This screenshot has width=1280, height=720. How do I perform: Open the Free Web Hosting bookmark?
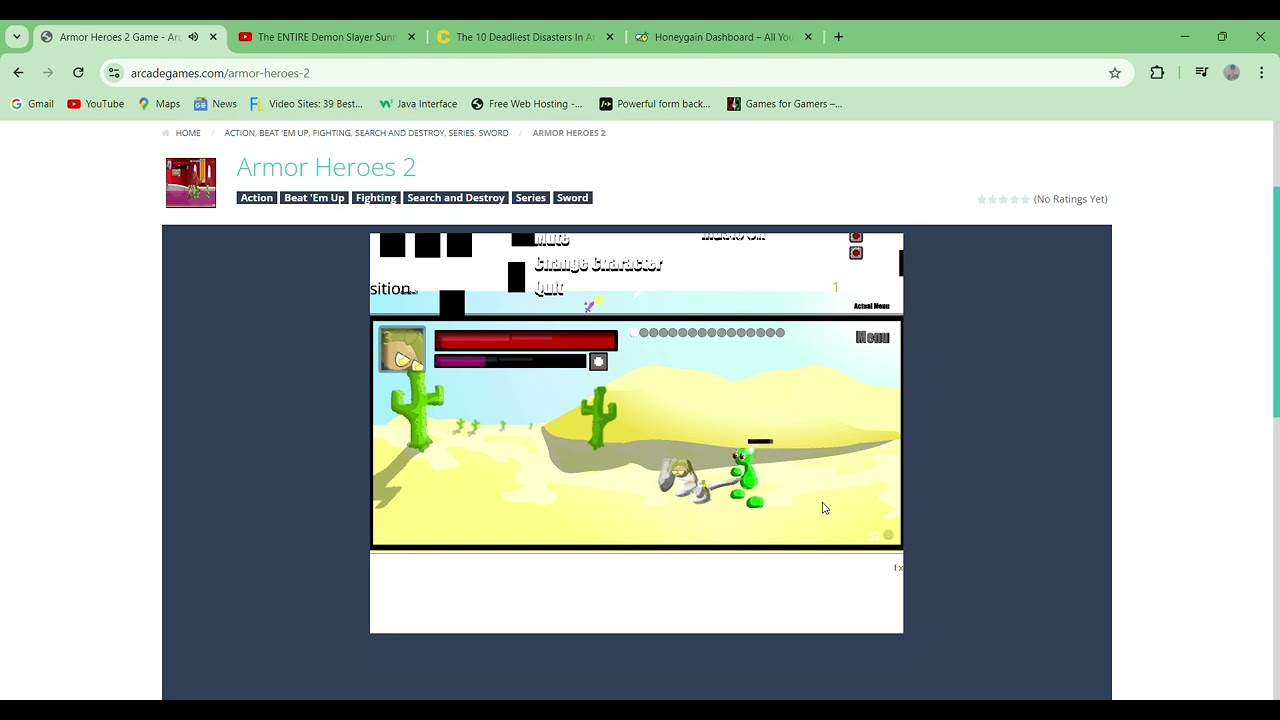(527, 104)
